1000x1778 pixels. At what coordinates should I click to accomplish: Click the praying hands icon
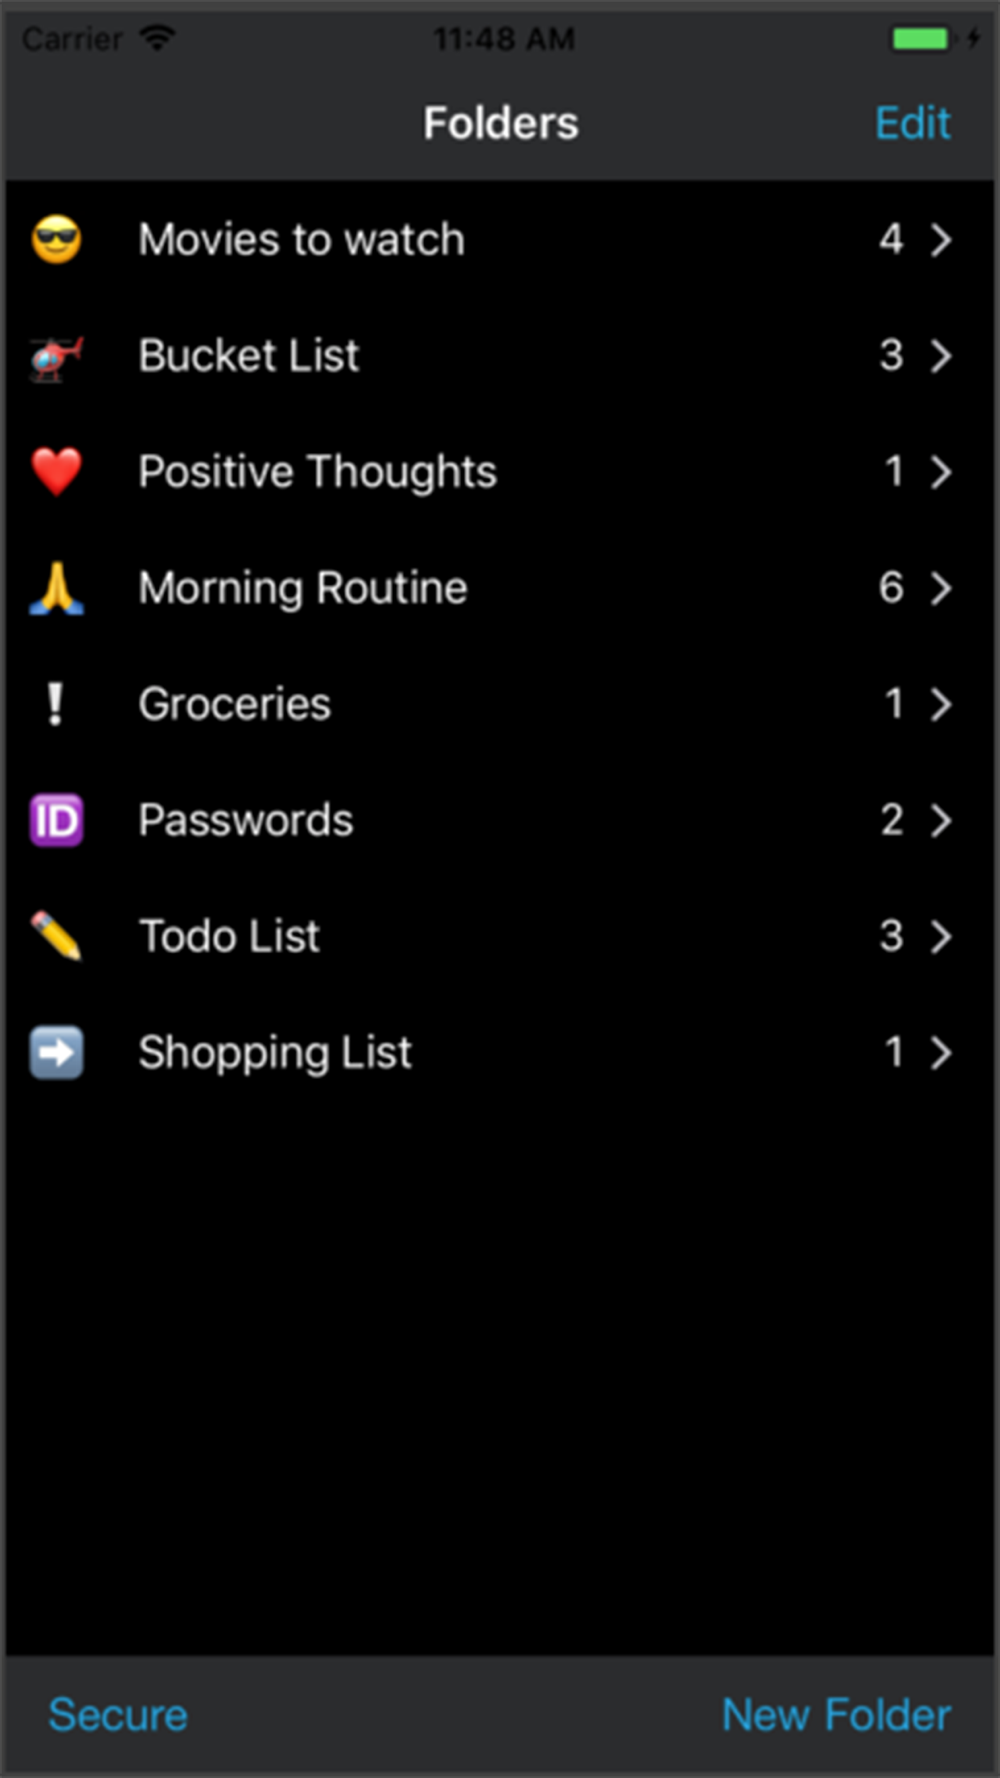pyautogui.click(x=56, y=588)
